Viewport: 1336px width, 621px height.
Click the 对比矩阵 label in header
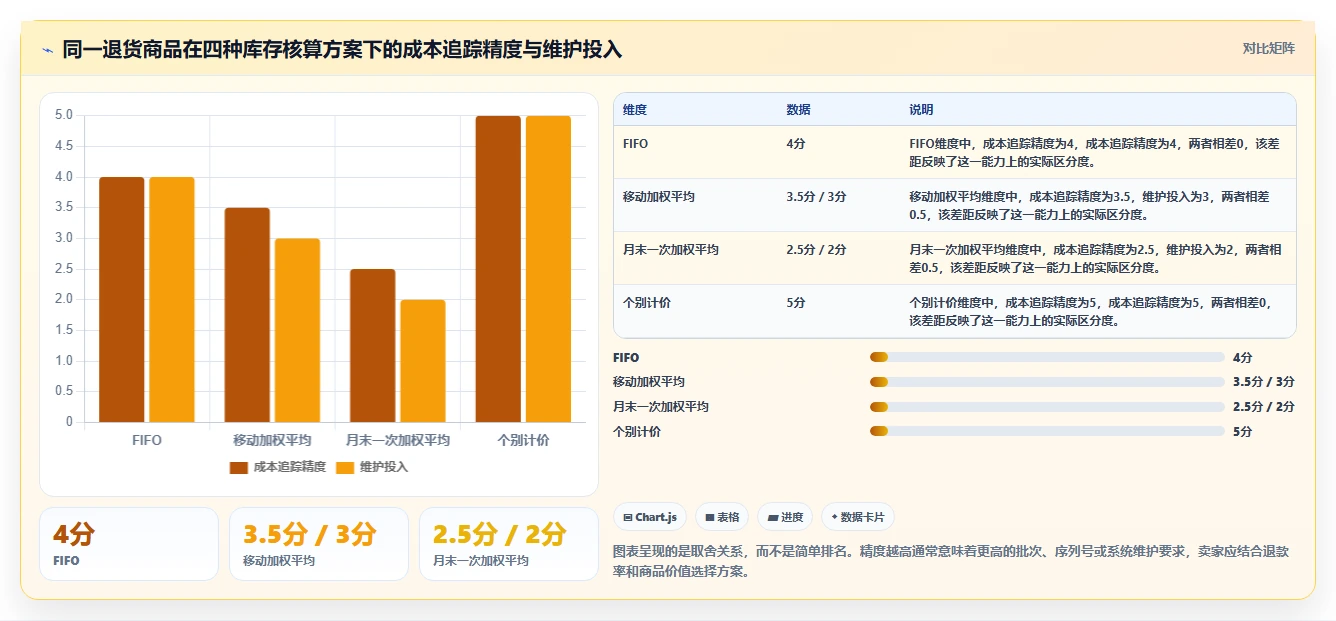pyautogui.click(x=1268, y=48)
